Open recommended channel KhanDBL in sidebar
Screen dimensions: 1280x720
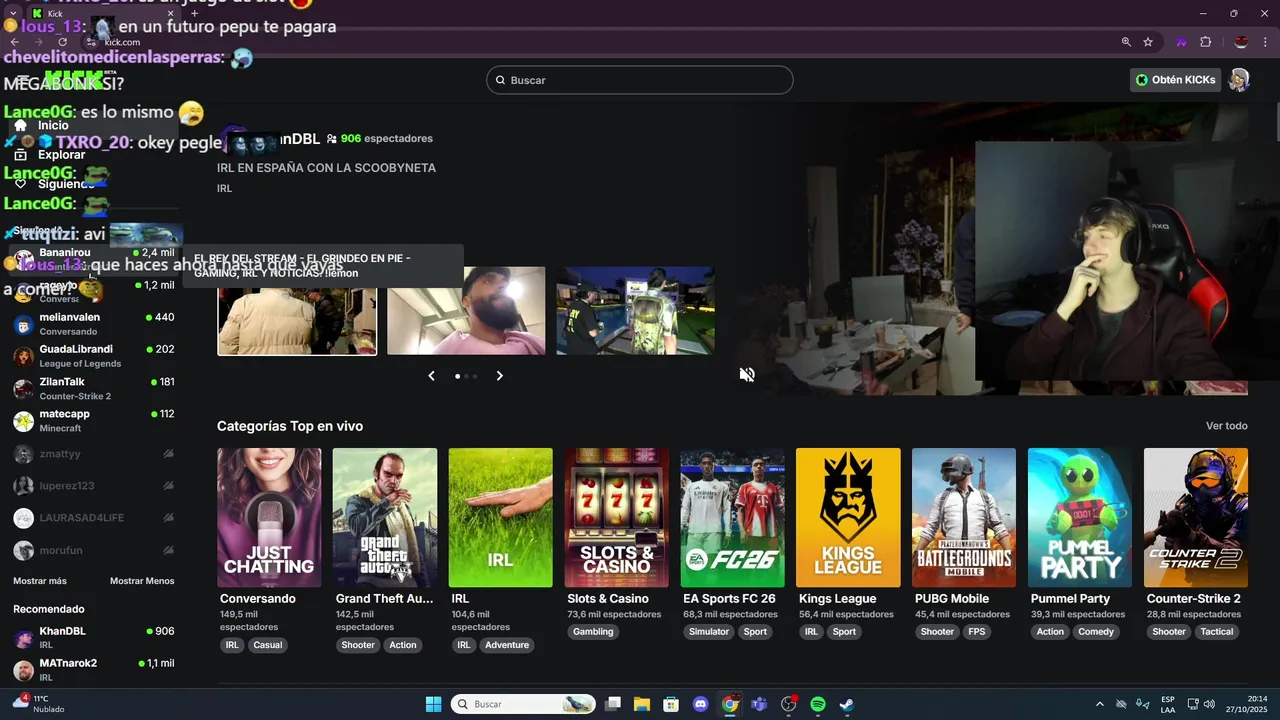[94, 638]
